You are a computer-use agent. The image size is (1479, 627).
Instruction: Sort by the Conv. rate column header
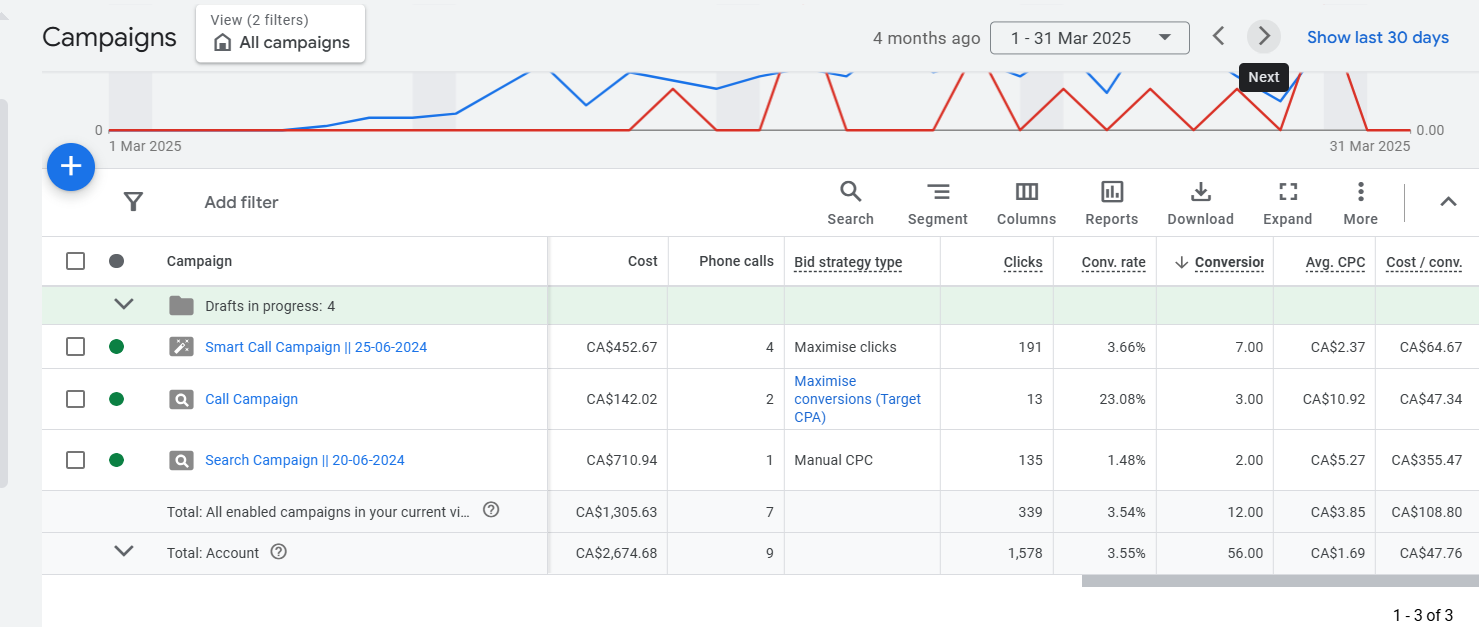click(x=1113, y=262)
